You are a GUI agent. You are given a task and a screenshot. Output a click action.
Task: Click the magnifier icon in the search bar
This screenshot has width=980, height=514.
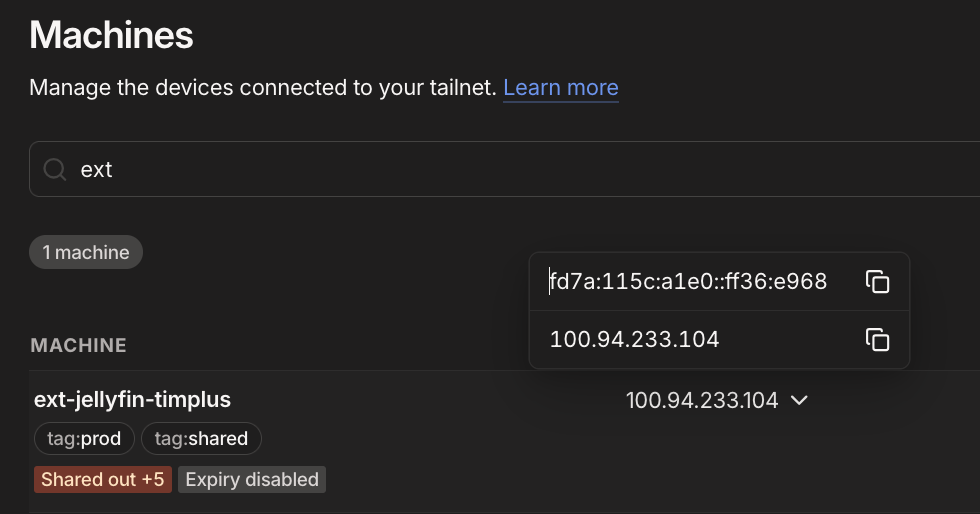[x=55, y=169]
